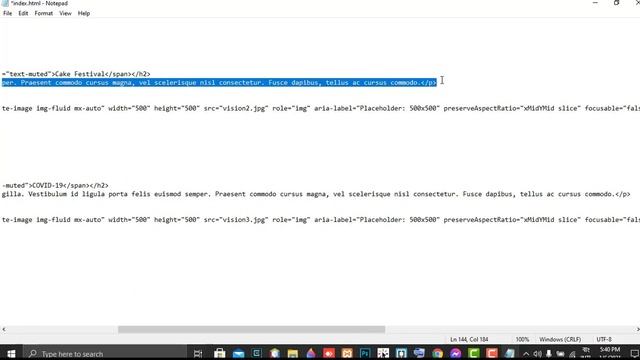Open Google Chrome from the taskbar
The image size is (640, 360).
pos(438,353)
